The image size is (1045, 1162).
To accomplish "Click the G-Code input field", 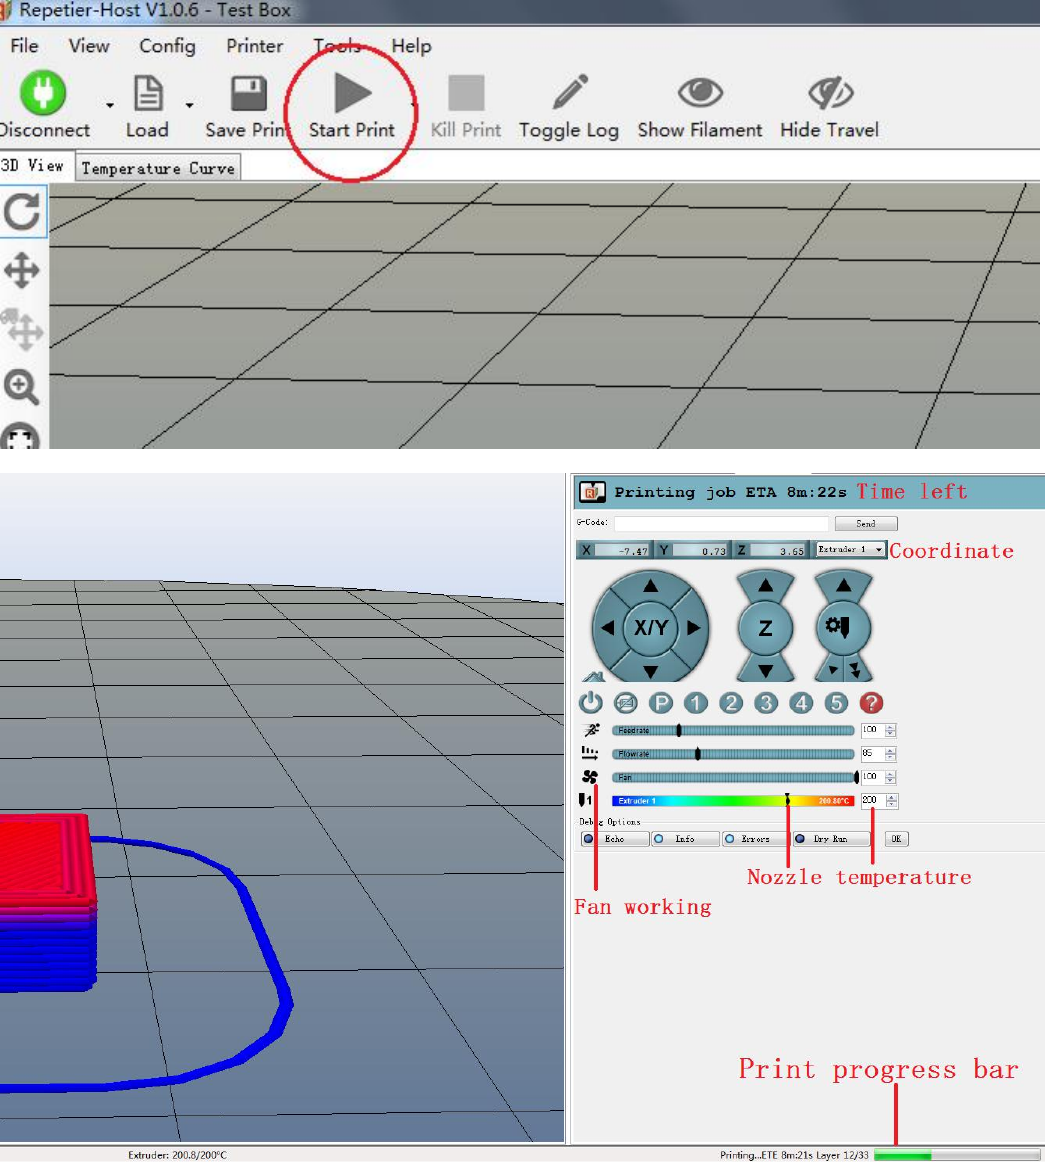I will pos(720,523).
